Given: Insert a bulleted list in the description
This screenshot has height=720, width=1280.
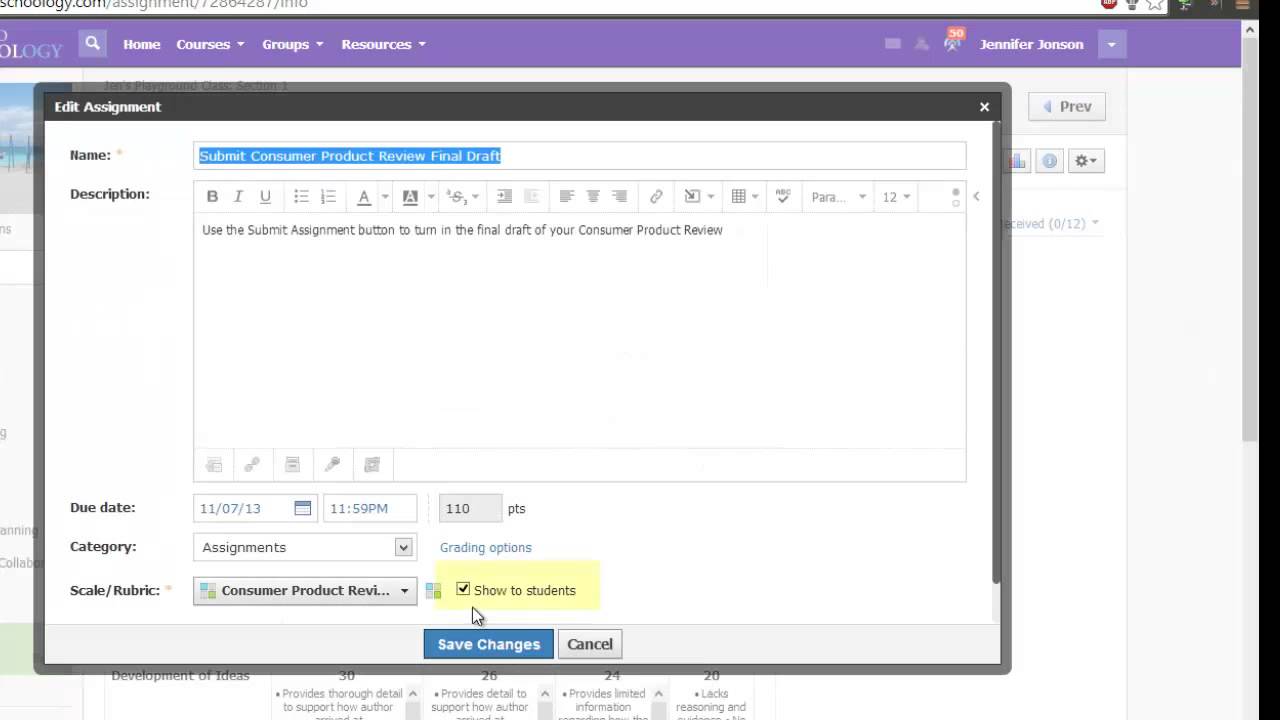Looking at the screenshot, I should click(x=301, y=197).
